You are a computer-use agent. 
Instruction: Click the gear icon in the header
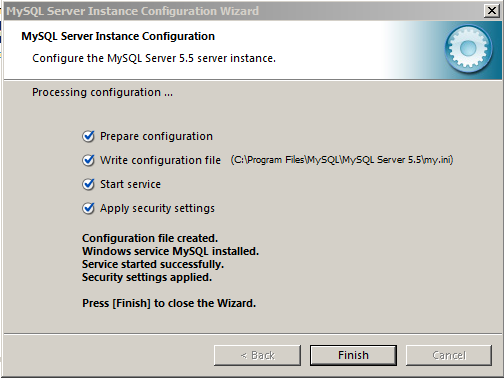[x=468, y=49]
